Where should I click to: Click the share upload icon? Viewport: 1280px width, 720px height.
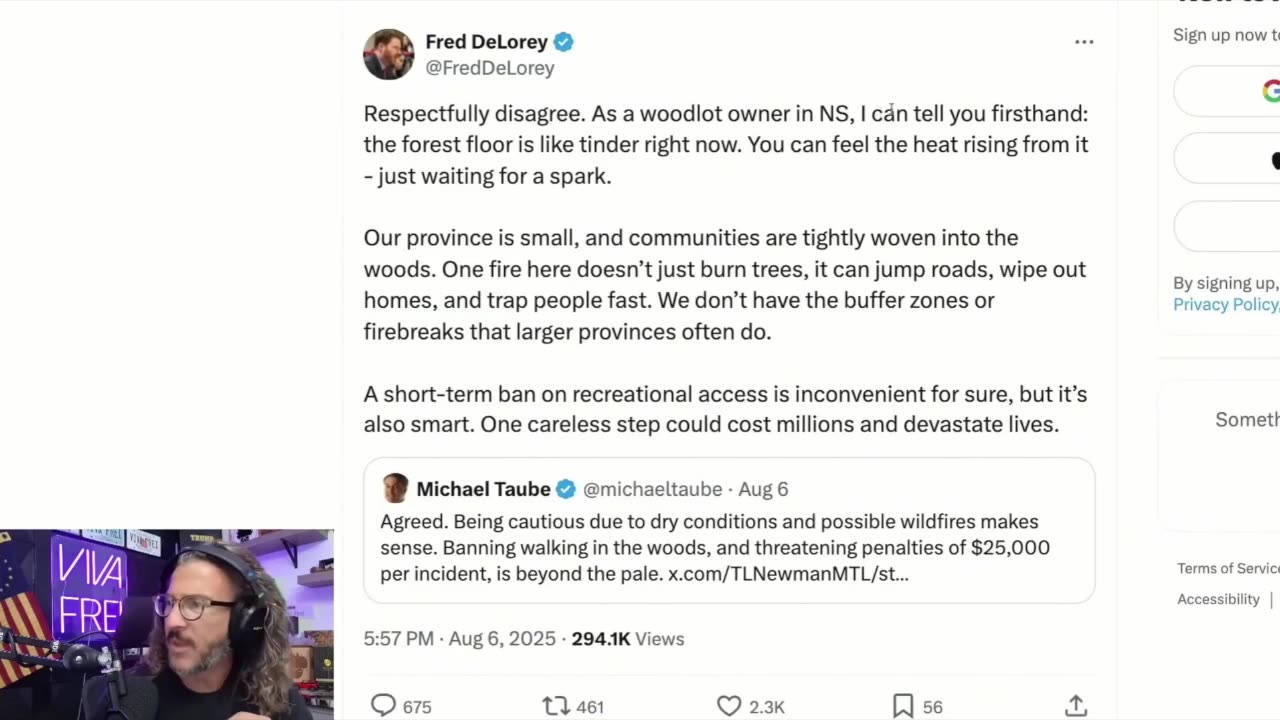1076,706
